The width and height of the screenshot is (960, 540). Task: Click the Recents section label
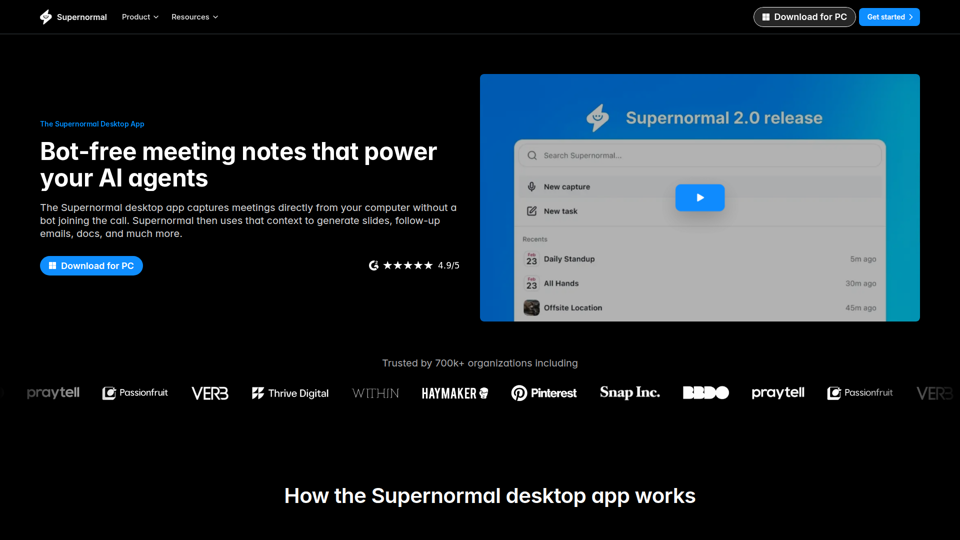pos(535,239)
